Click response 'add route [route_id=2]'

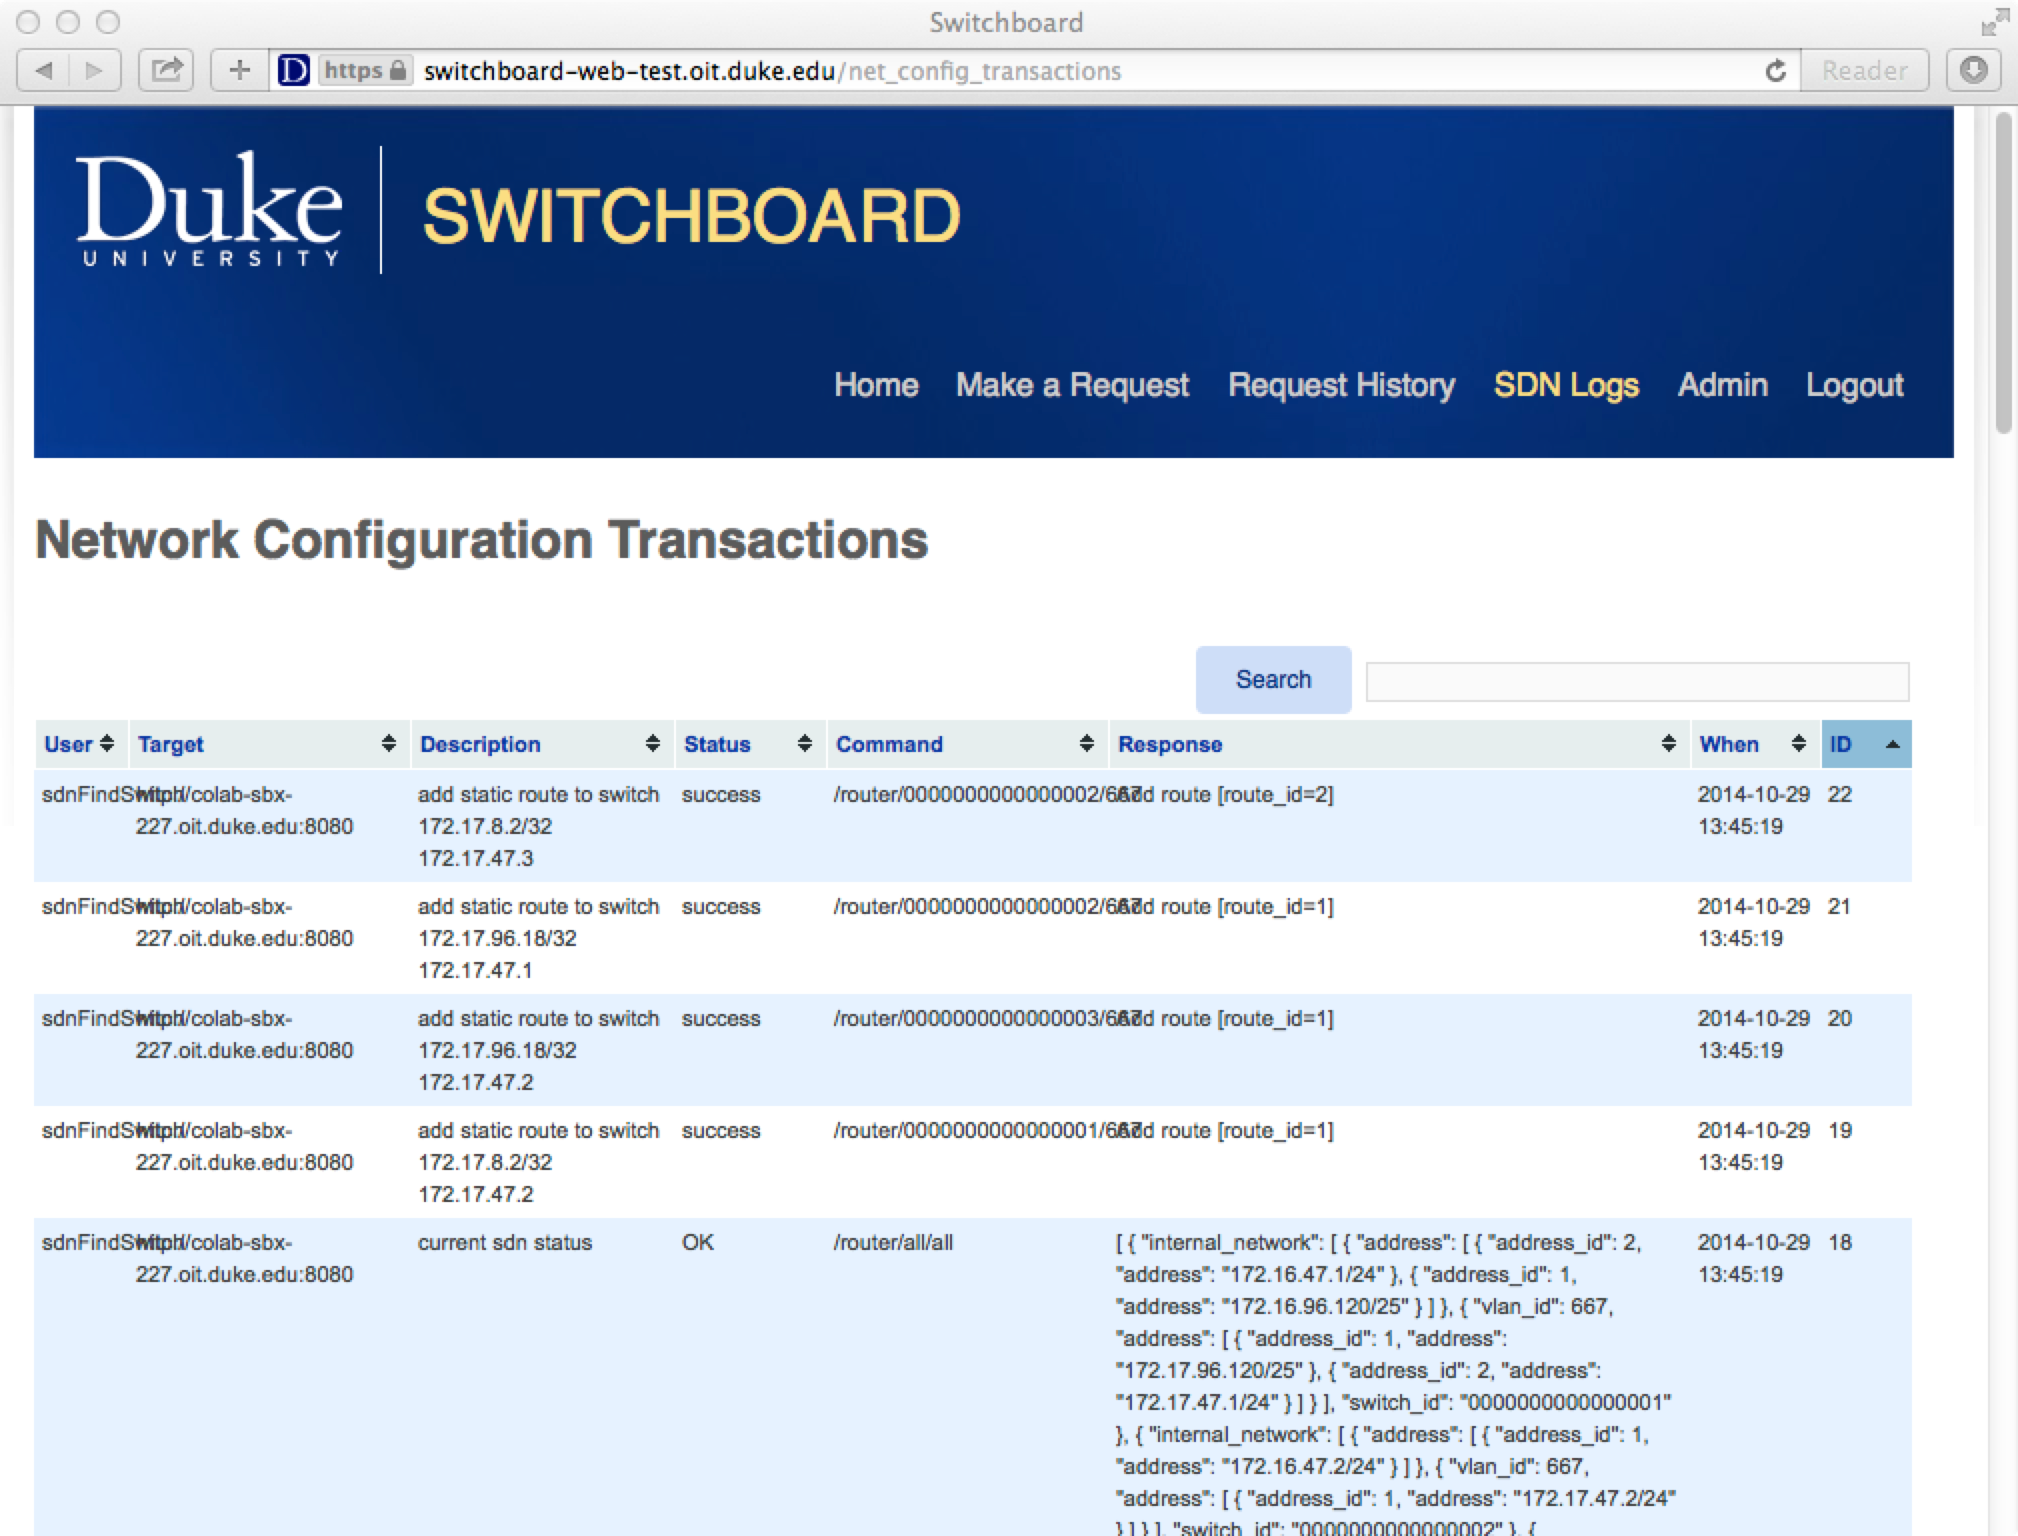1225,795
